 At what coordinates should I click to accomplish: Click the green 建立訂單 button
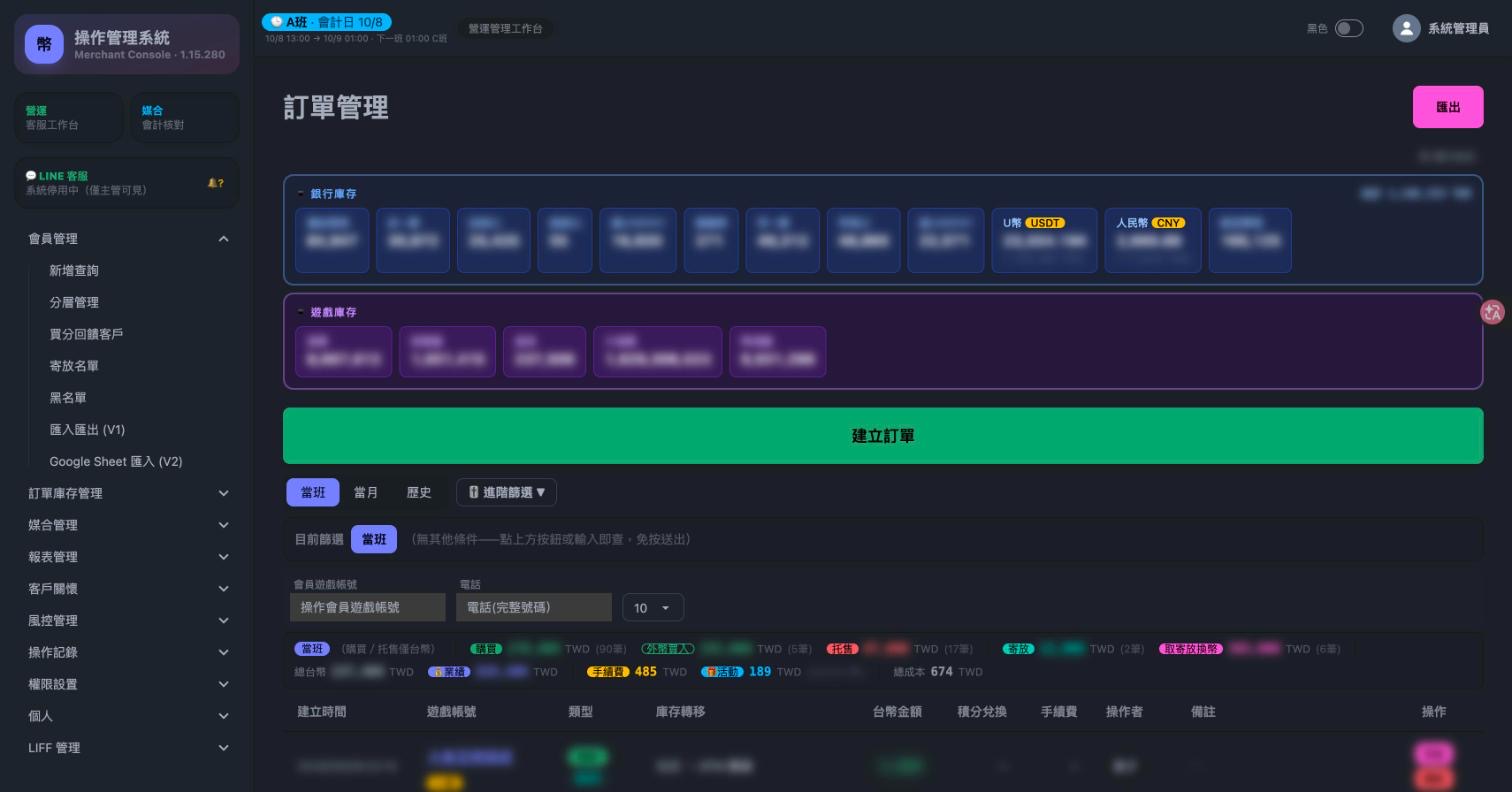(883, 436)
